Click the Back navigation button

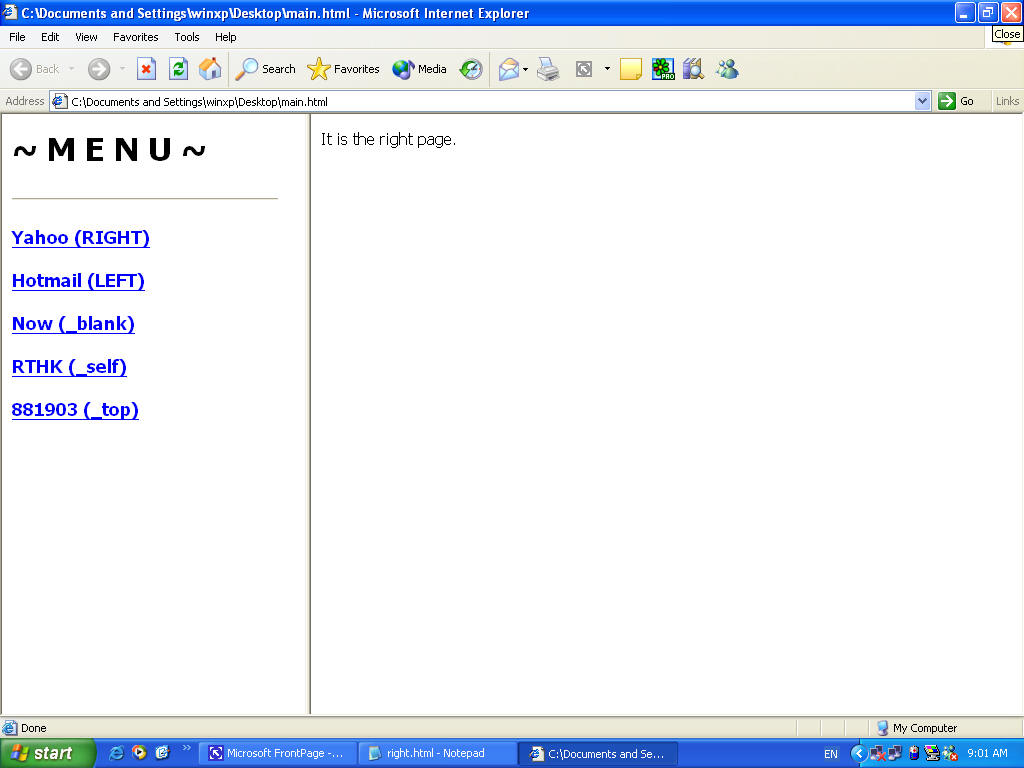pos(34,69)
